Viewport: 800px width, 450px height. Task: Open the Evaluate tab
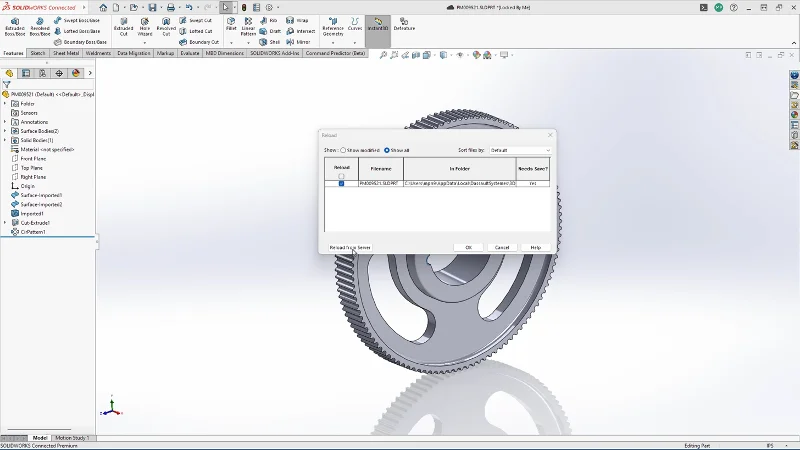point(190,53)
